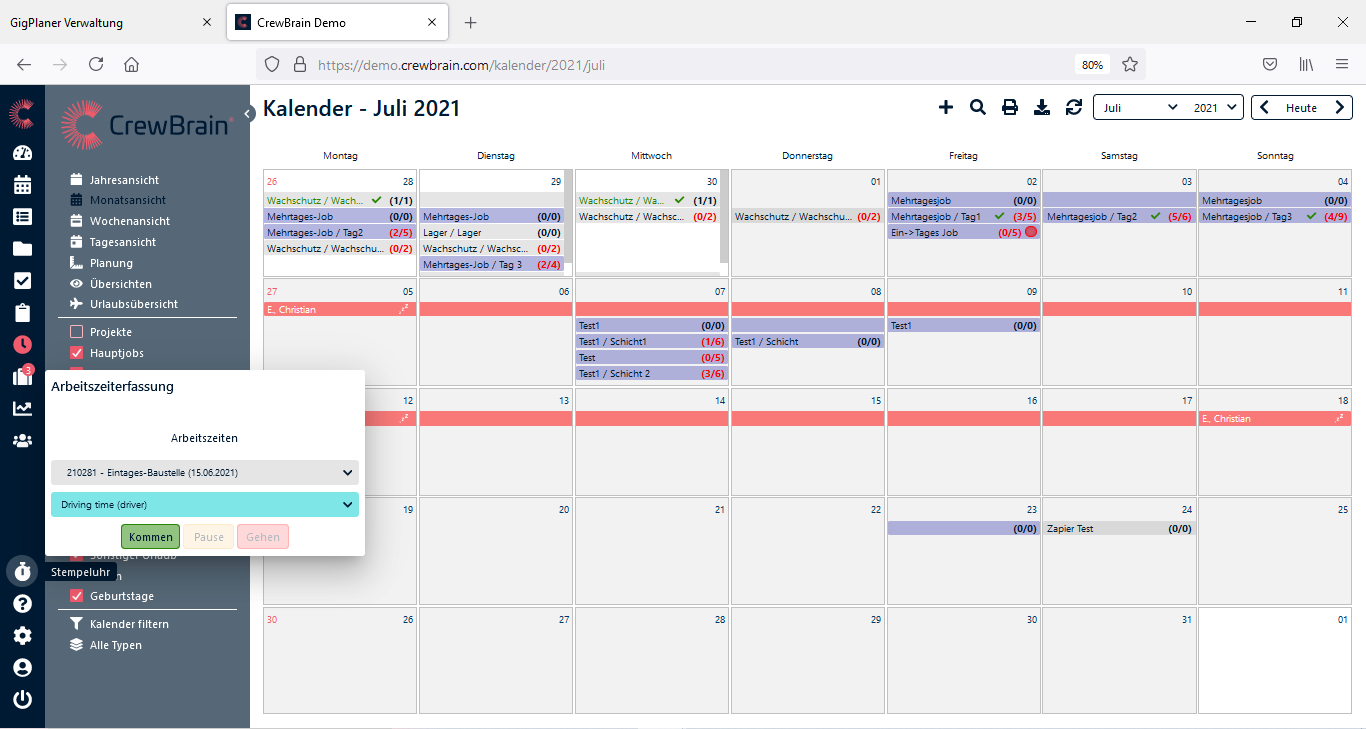This screenshot has width=1366, height=729.
Task: Click the download export icon
Action: 1042,107
